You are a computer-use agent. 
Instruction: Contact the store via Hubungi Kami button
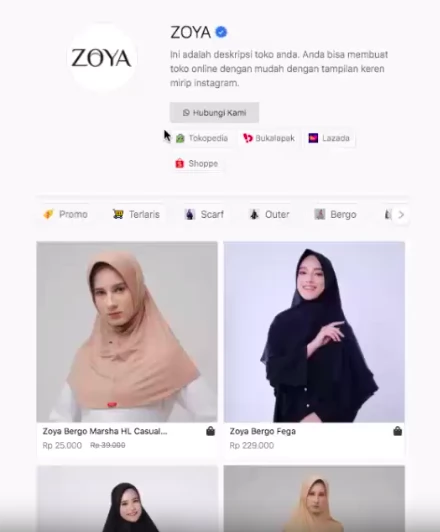click(x=214, y=113)
